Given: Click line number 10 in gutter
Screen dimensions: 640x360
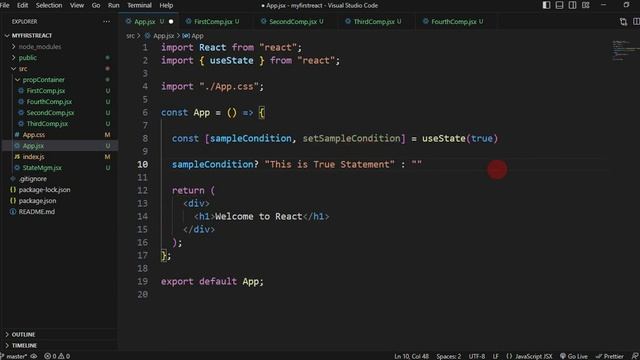Looking at the screenshot, I should [142, 164].
